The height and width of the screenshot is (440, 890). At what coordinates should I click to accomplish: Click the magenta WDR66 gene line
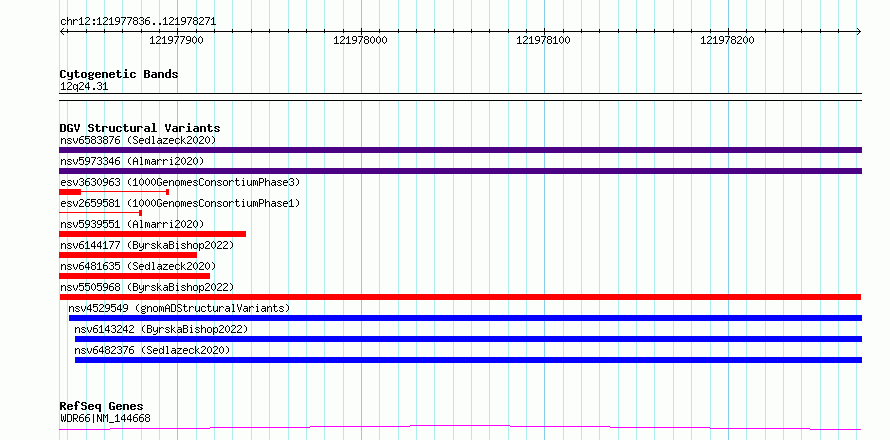pos(460,428)
